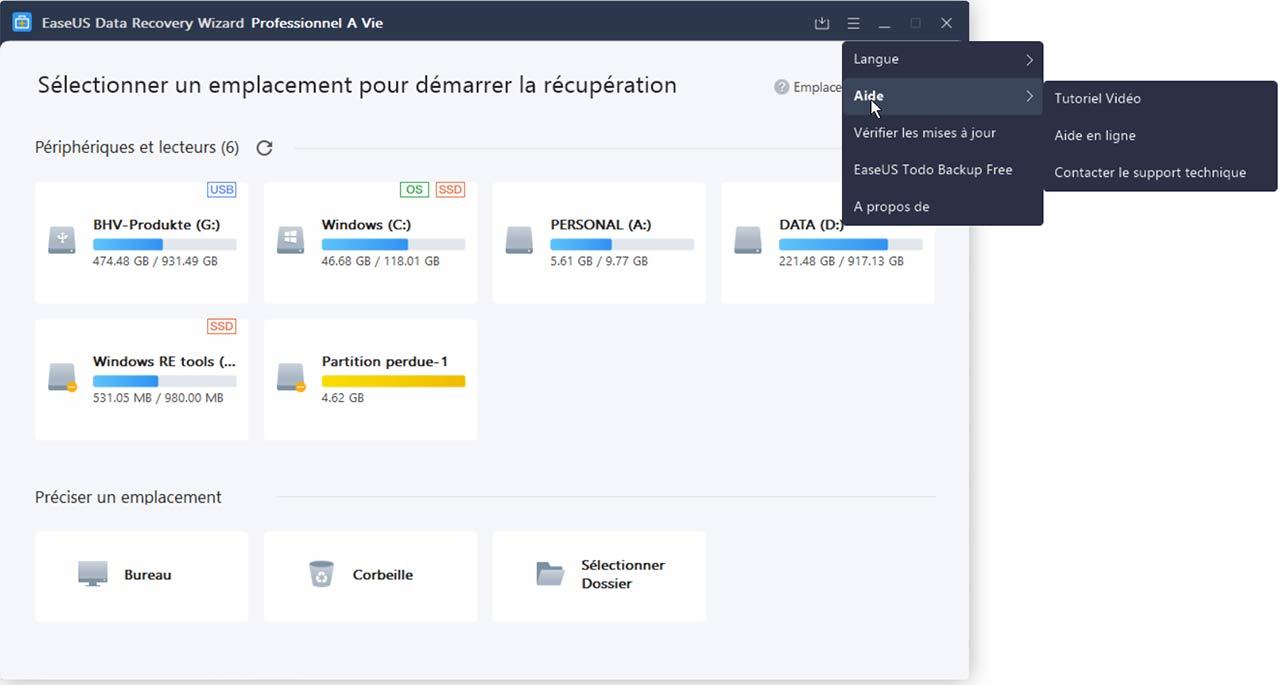
Task: Open the A propos de entry
Action: pos(943,207)
